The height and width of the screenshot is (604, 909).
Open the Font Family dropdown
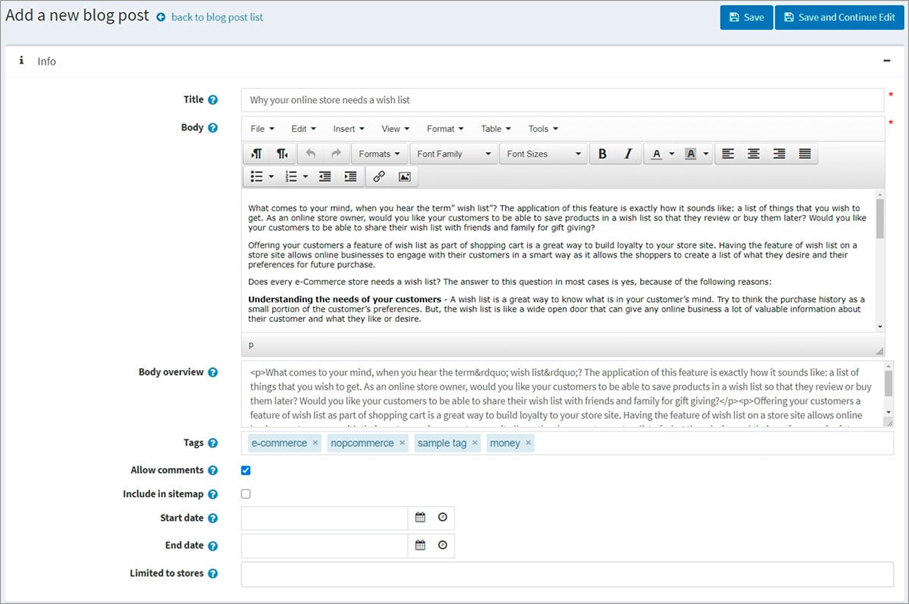pyautogui.click(x=454, y=154)
